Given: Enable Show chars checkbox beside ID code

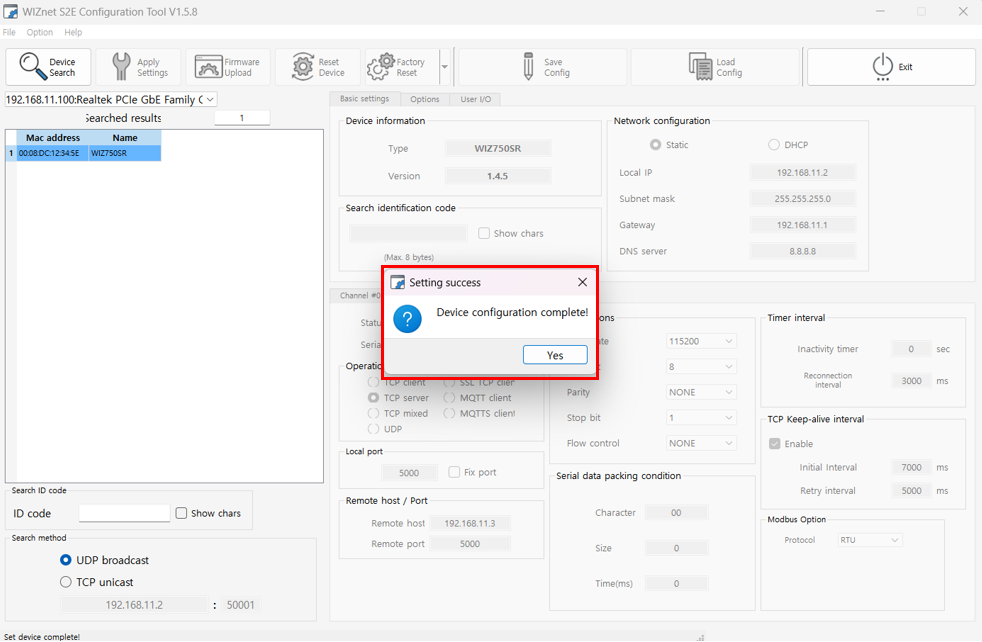Looking at the screenshot, I should [181, 513].
